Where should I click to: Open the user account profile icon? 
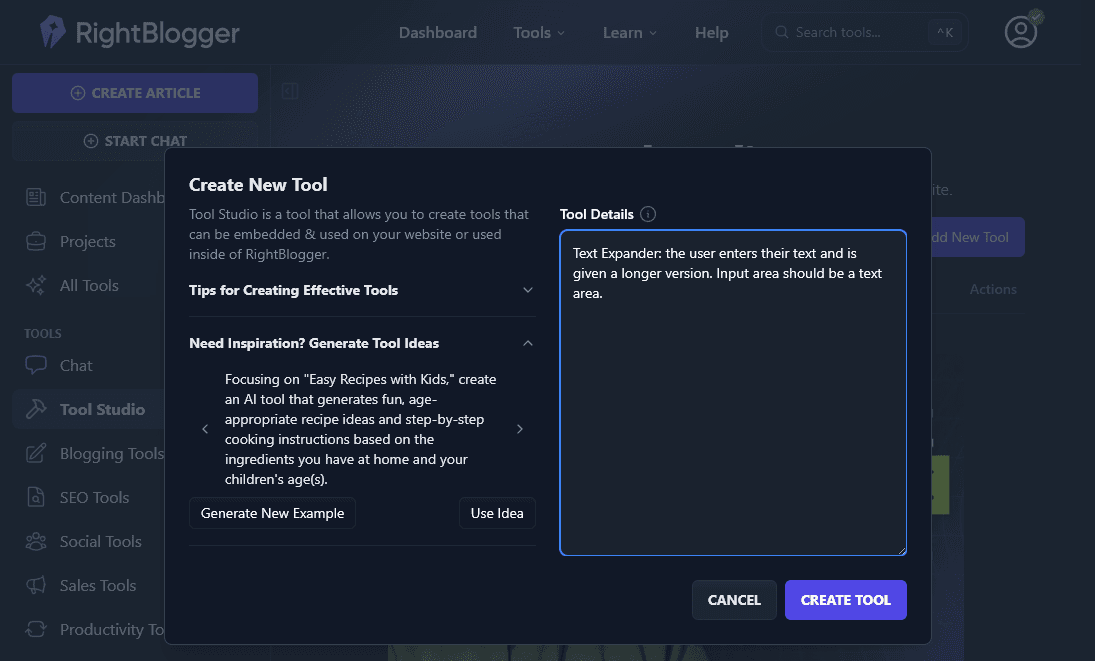click(1021, 32)
